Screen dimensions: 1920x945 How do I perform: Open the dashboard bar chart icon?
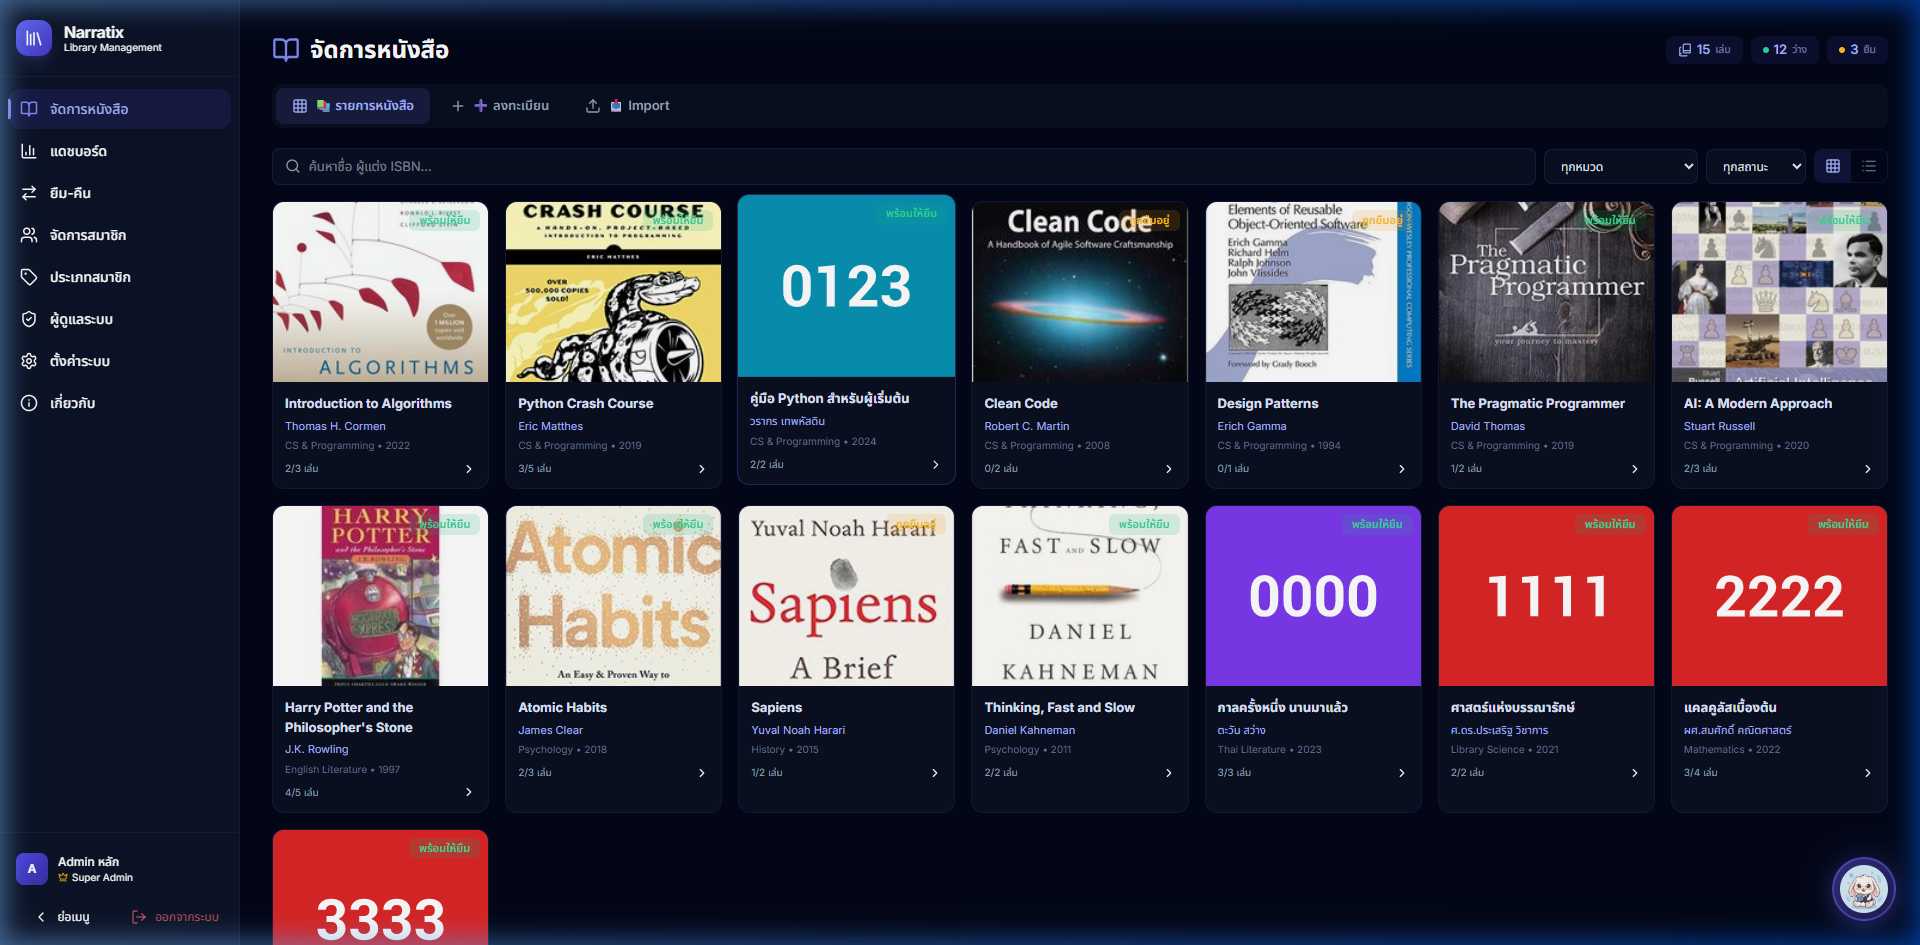click(x=29, y=151)
